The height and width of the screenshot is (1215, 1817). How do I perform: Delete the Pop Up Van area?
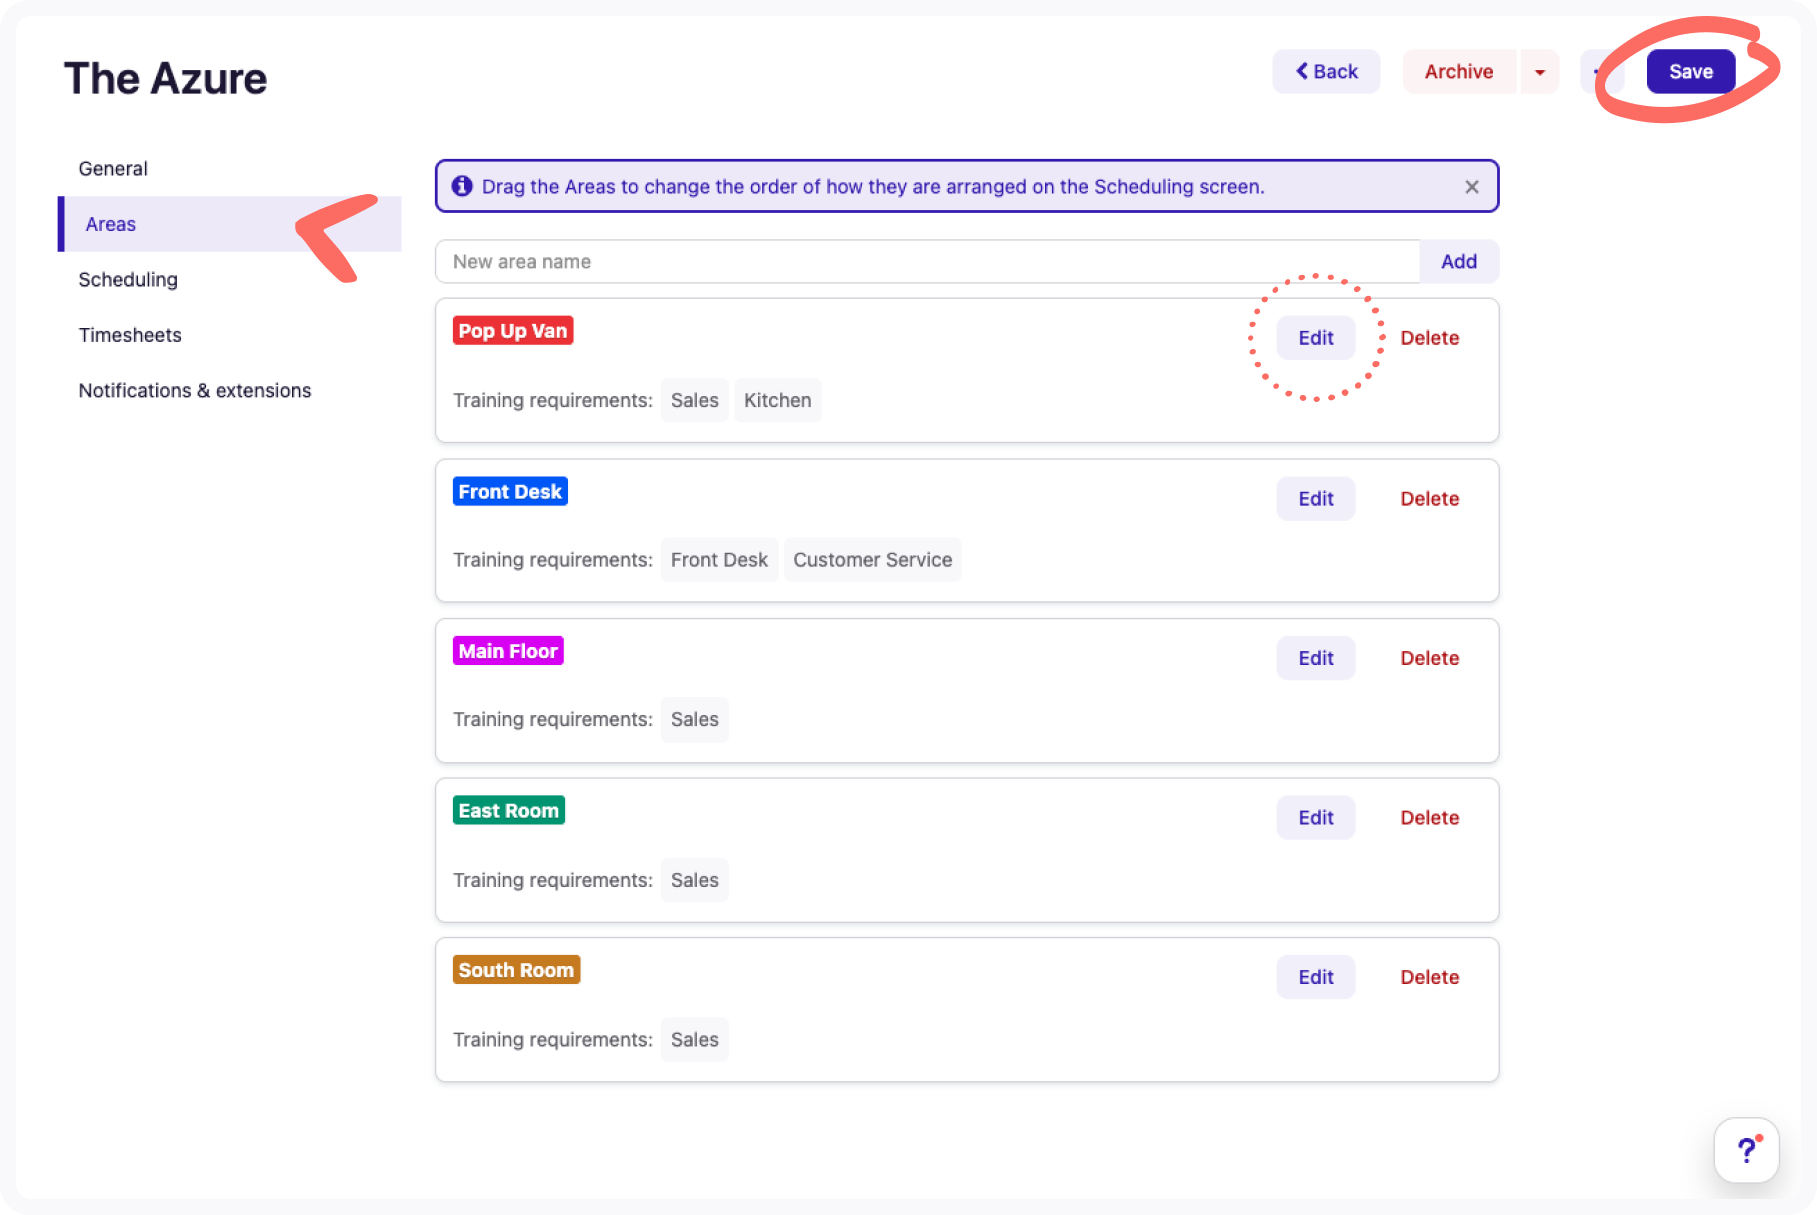1429,338
